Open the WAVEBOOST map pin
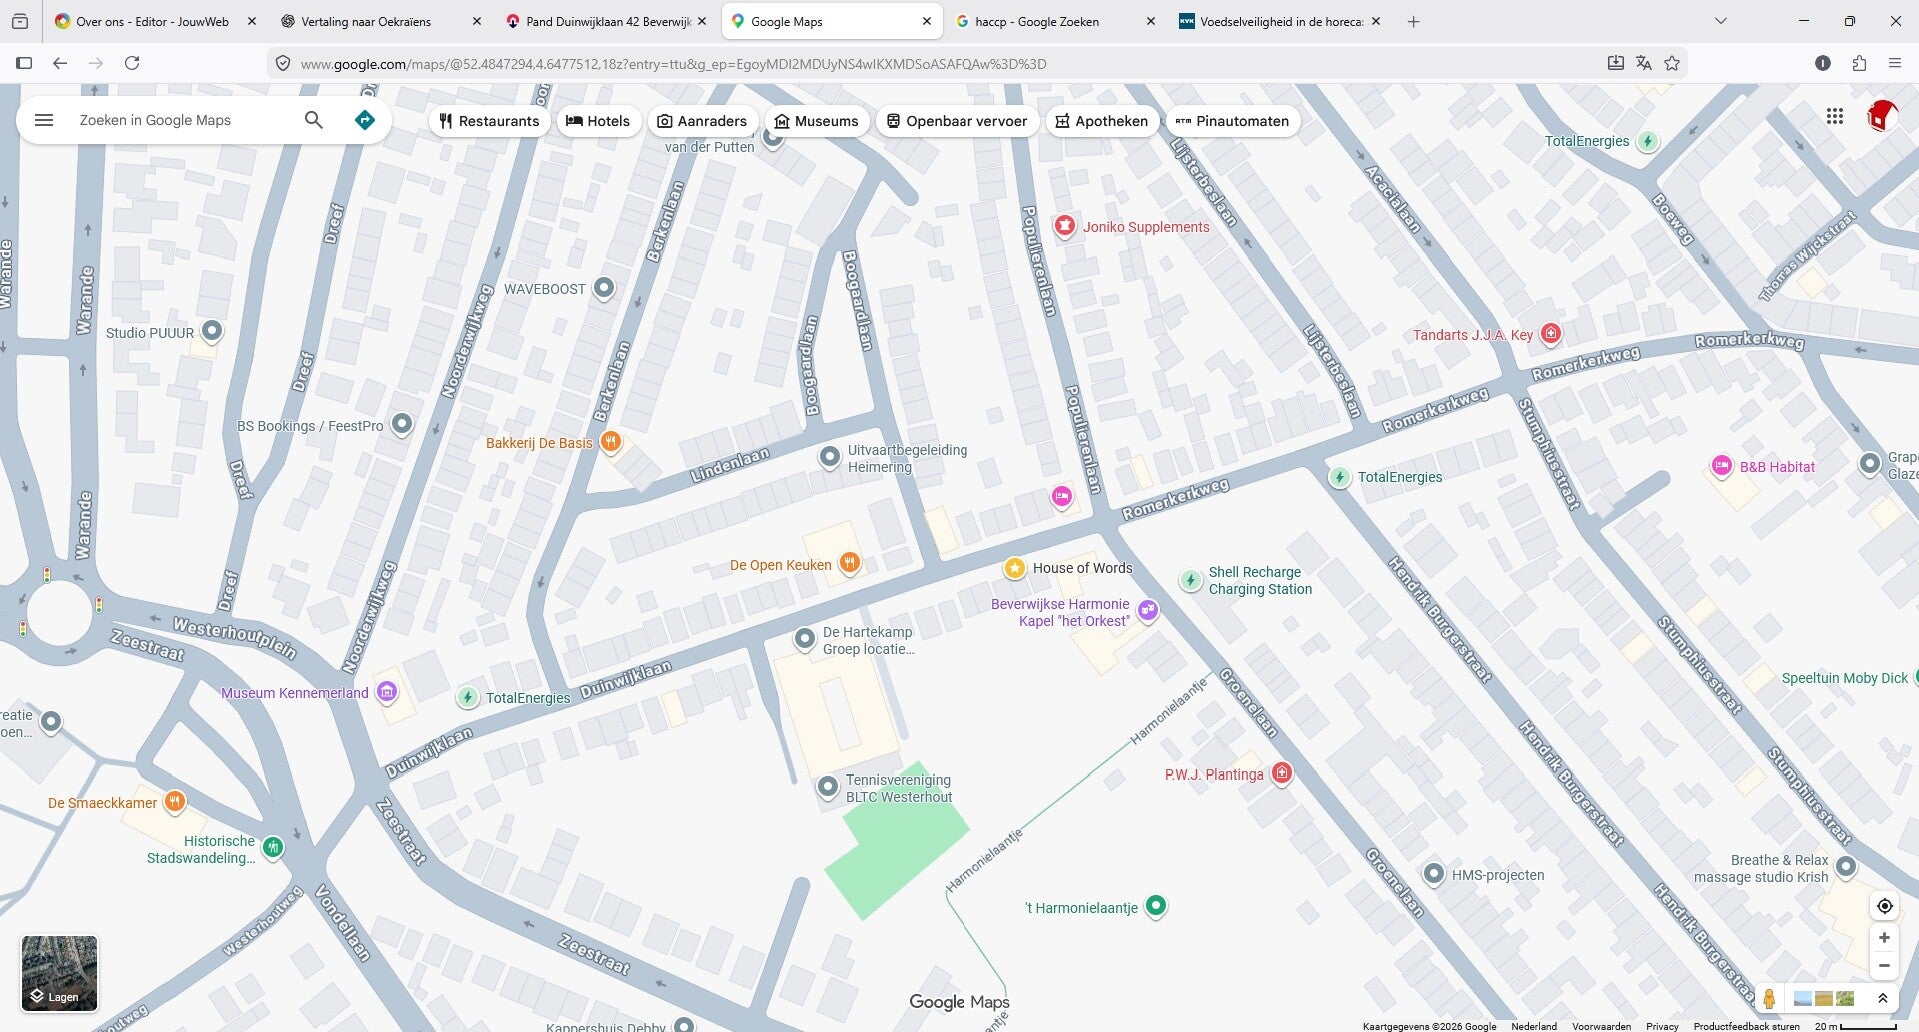This screenshot has height=1032, width=1919. pyautogui.click(x=604, y=288)
